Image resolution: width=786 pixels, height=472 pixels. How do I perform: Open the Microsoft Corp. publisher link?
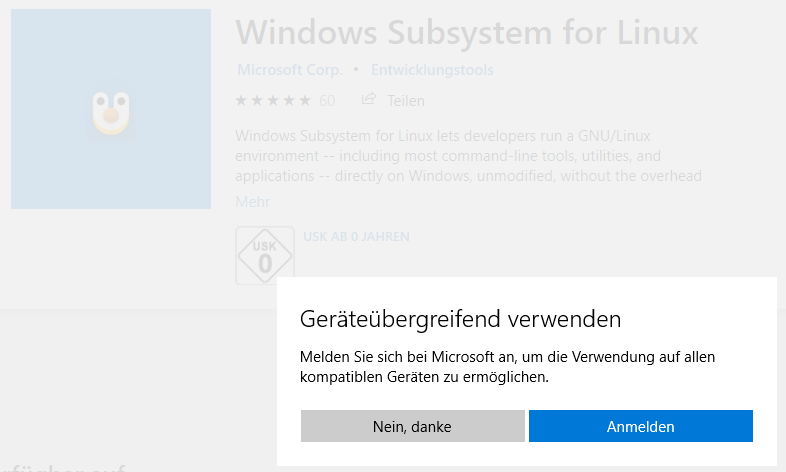[x=289, y=70]
